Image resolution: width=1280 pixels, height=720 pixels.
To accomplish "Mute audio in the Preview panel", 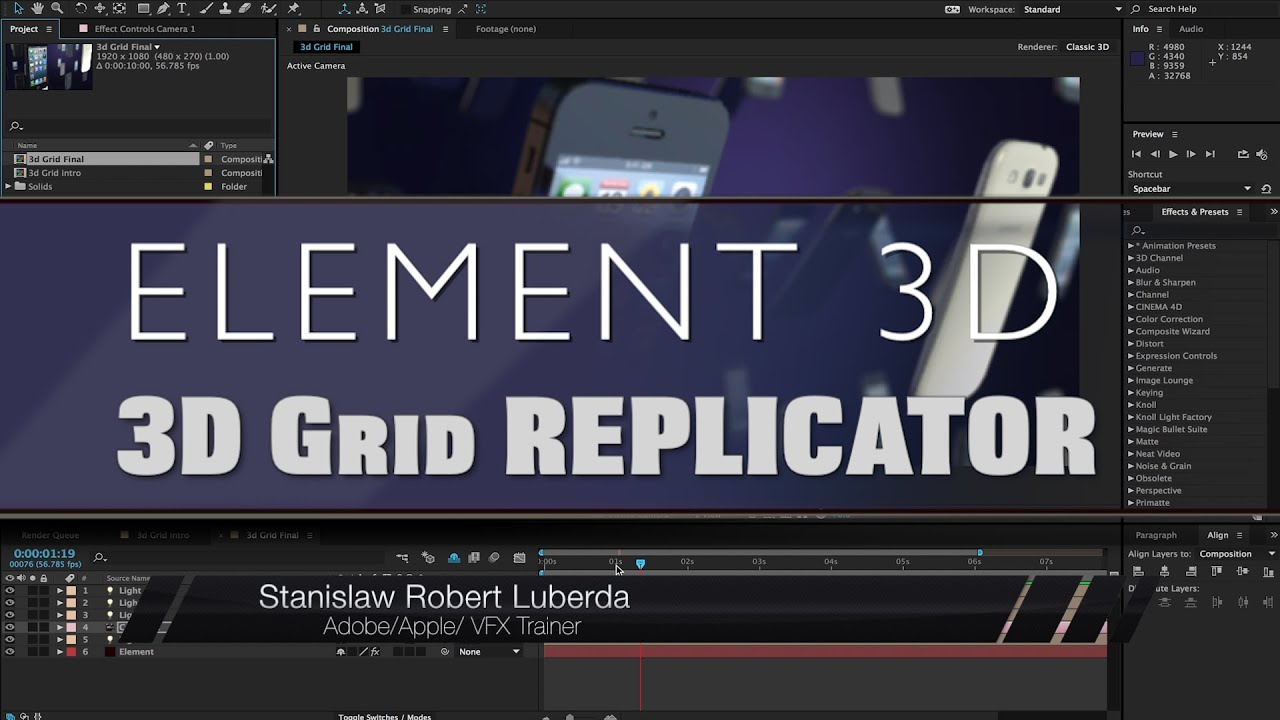I will (x=1262, y=154).
